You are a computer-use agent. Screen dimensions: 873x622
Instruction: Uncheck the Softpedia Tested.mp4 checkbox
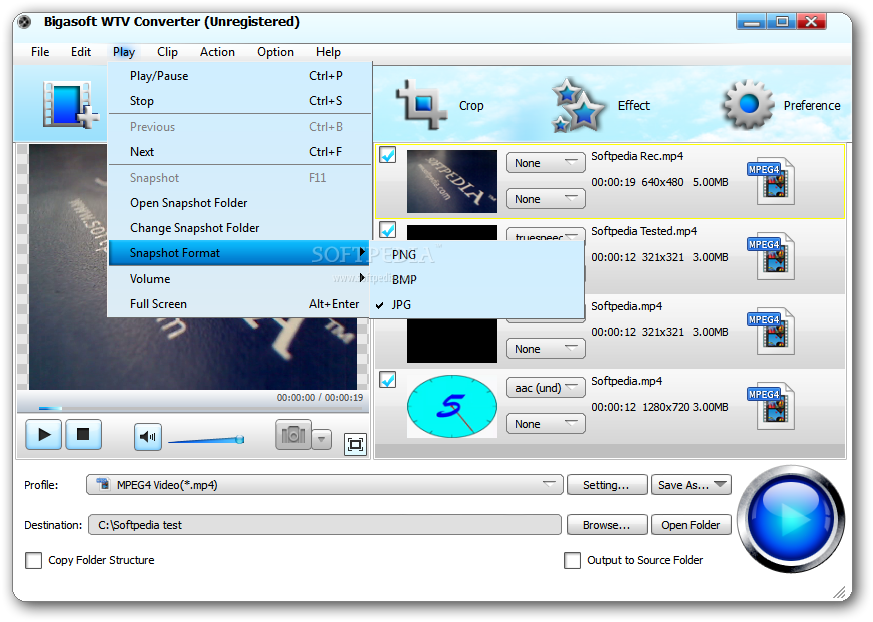point(388,229)
